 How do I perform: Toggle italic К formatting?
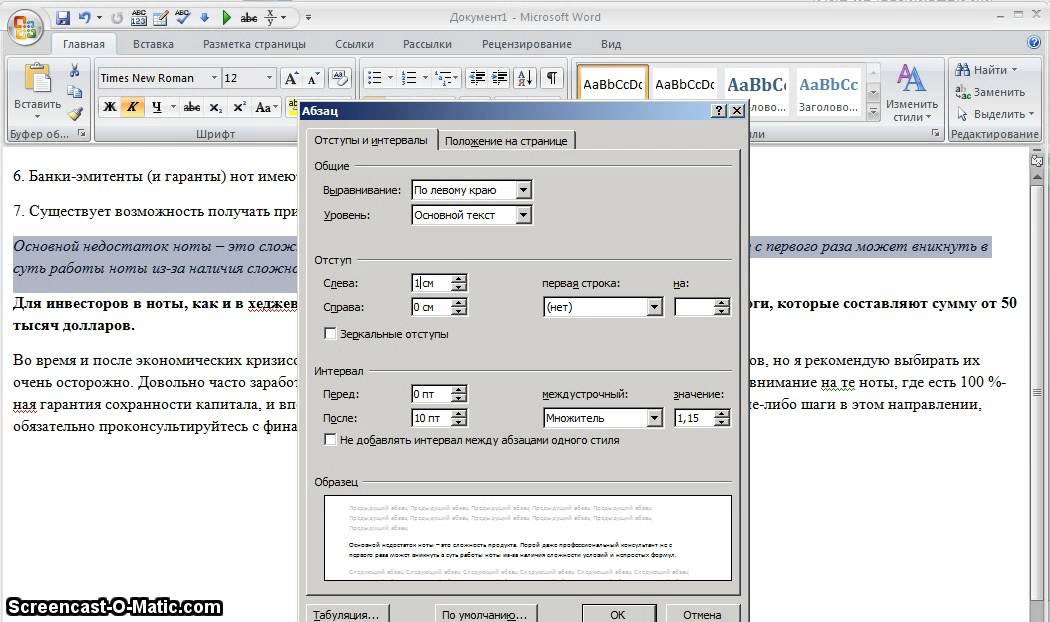[x=133, y=107]
